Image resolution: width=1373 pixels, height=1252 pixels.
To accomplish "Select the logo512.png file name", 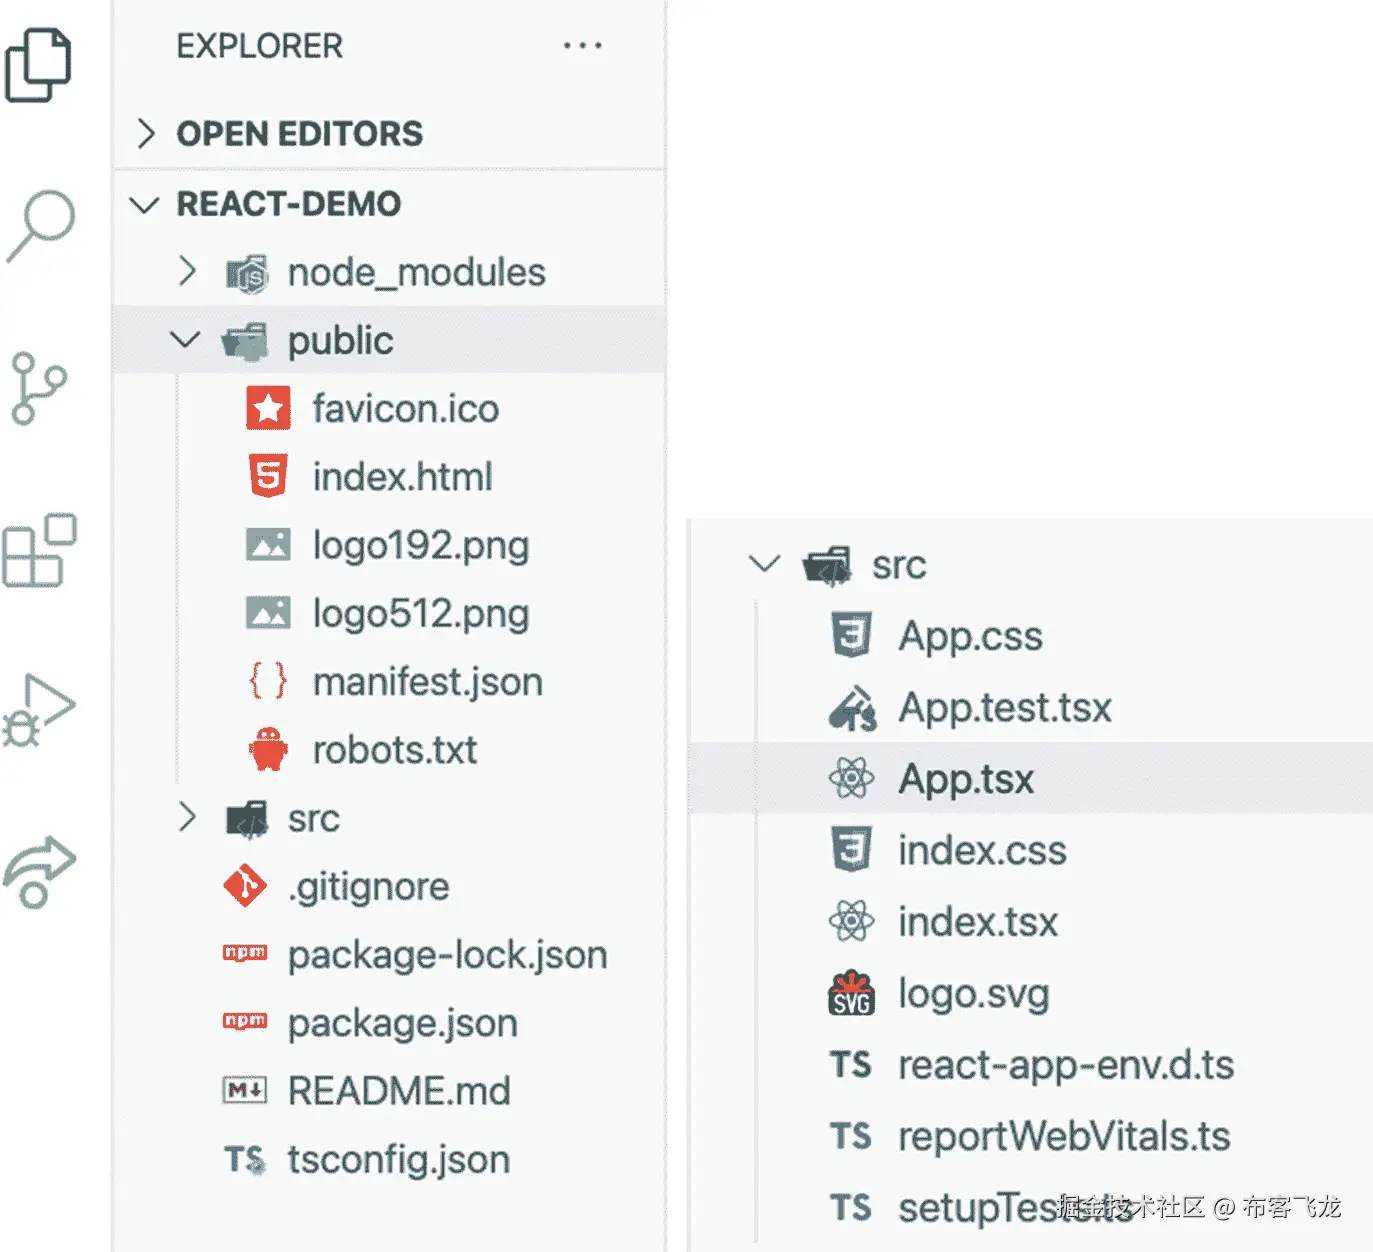I will click(x=420, y=614).
